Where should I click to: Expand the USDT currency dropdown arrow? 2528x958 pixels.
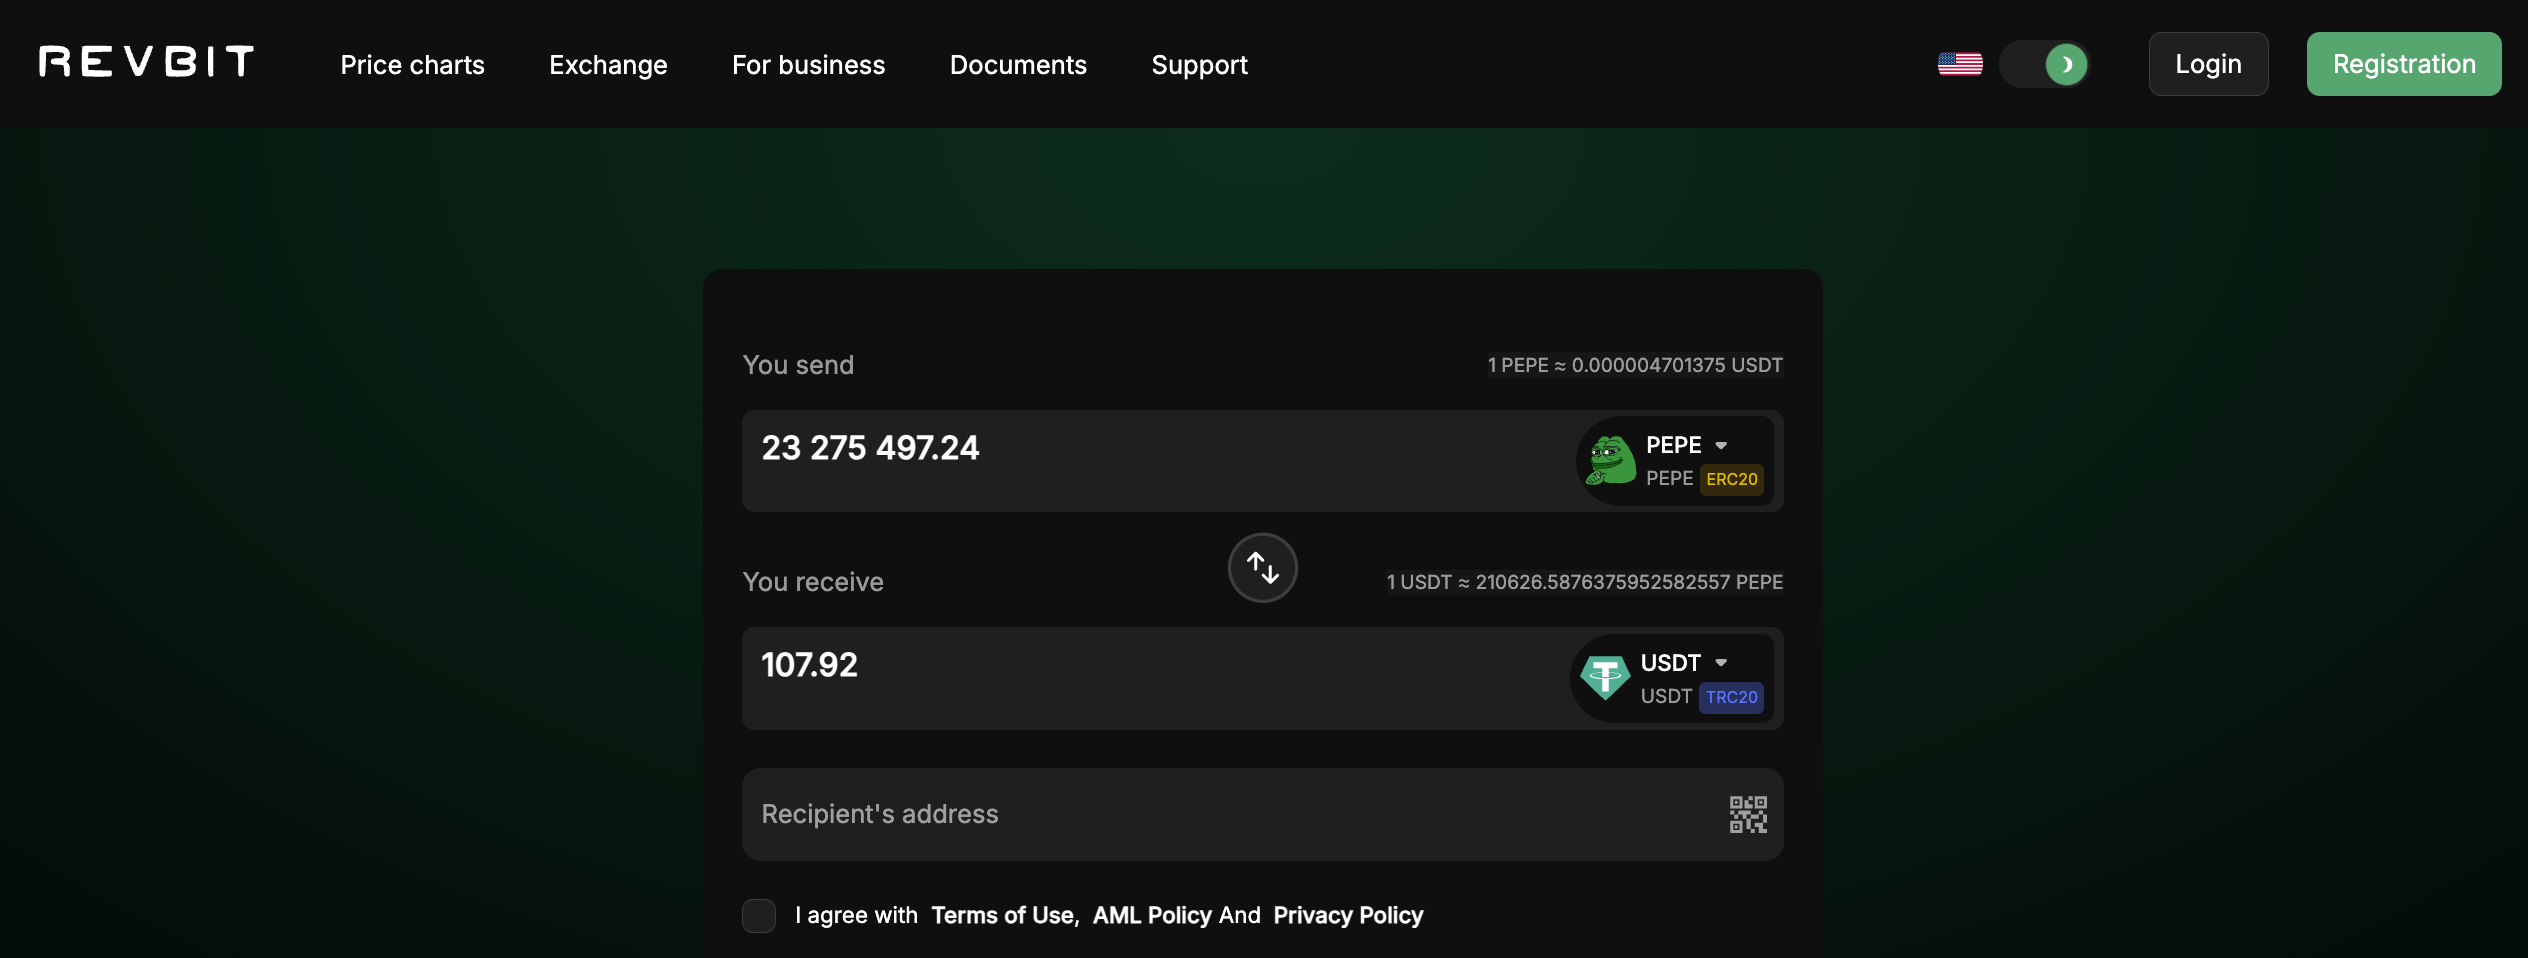click(x=1721, y=662)
